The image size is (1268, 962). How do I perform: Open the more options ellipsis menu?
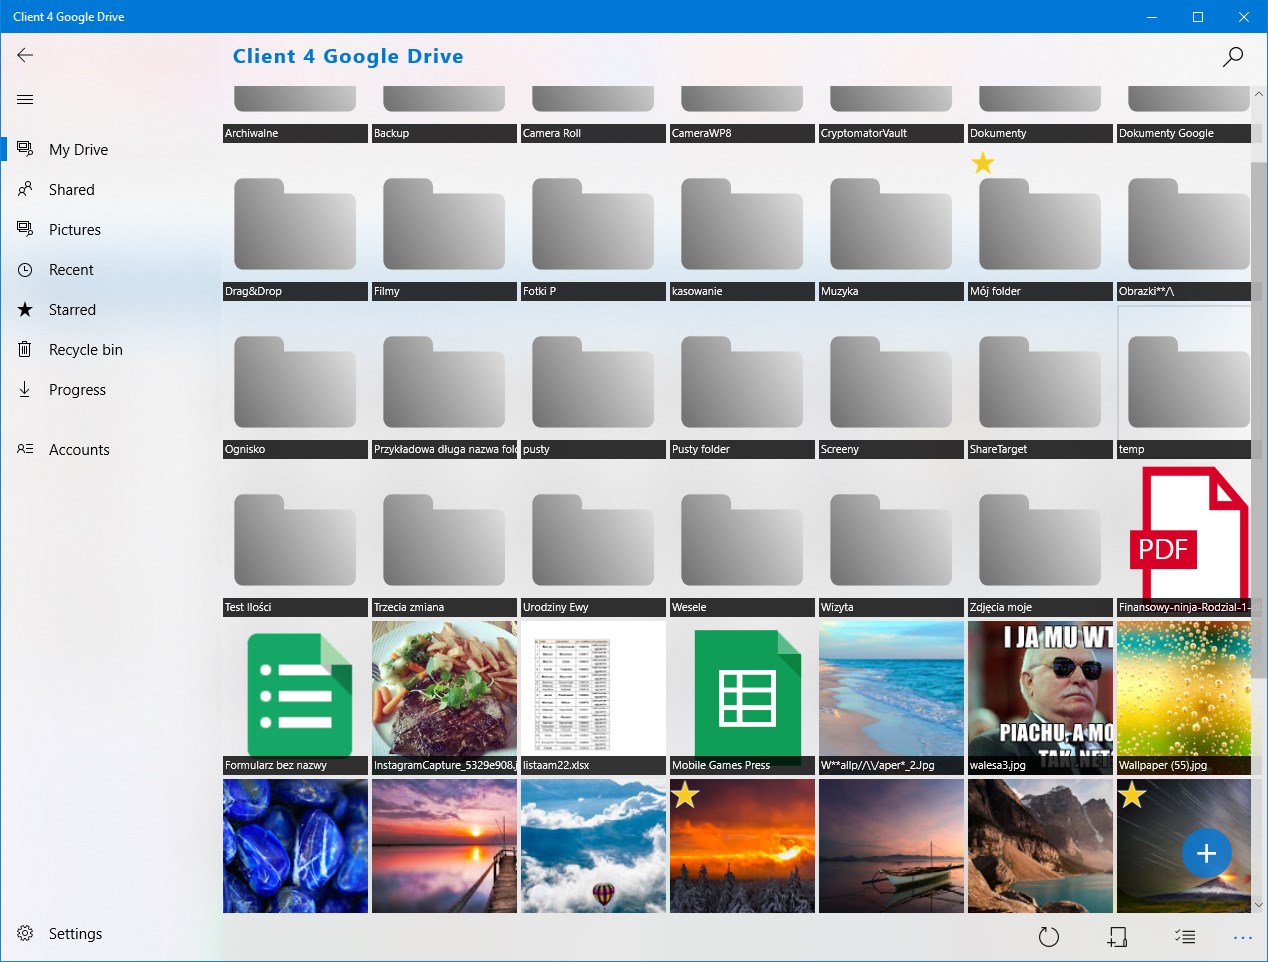tap(1243, 938)
